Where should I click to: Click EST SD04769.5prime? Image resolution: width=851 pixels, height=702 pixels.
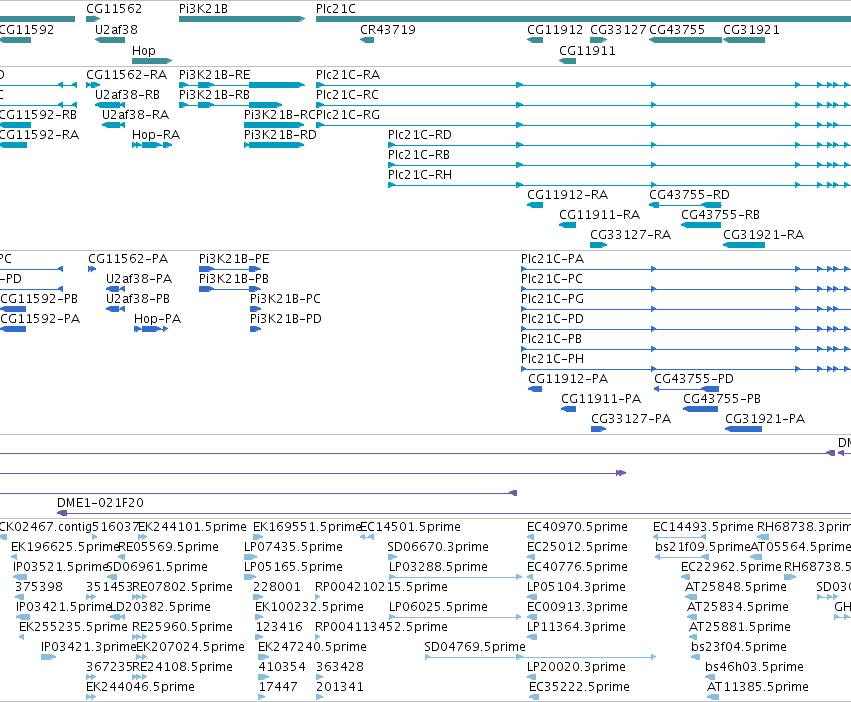tap(475, 647)
